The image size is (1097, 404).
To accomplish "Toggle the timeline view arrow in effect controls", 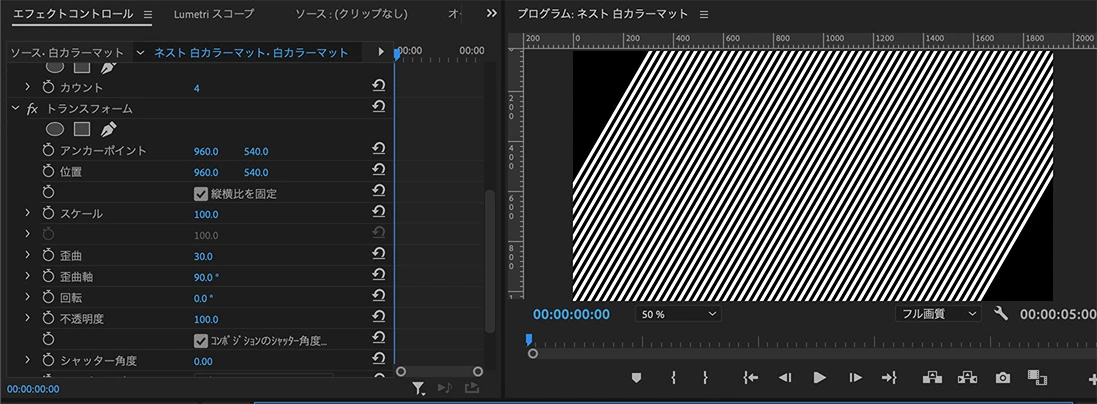I will (381, 52).
